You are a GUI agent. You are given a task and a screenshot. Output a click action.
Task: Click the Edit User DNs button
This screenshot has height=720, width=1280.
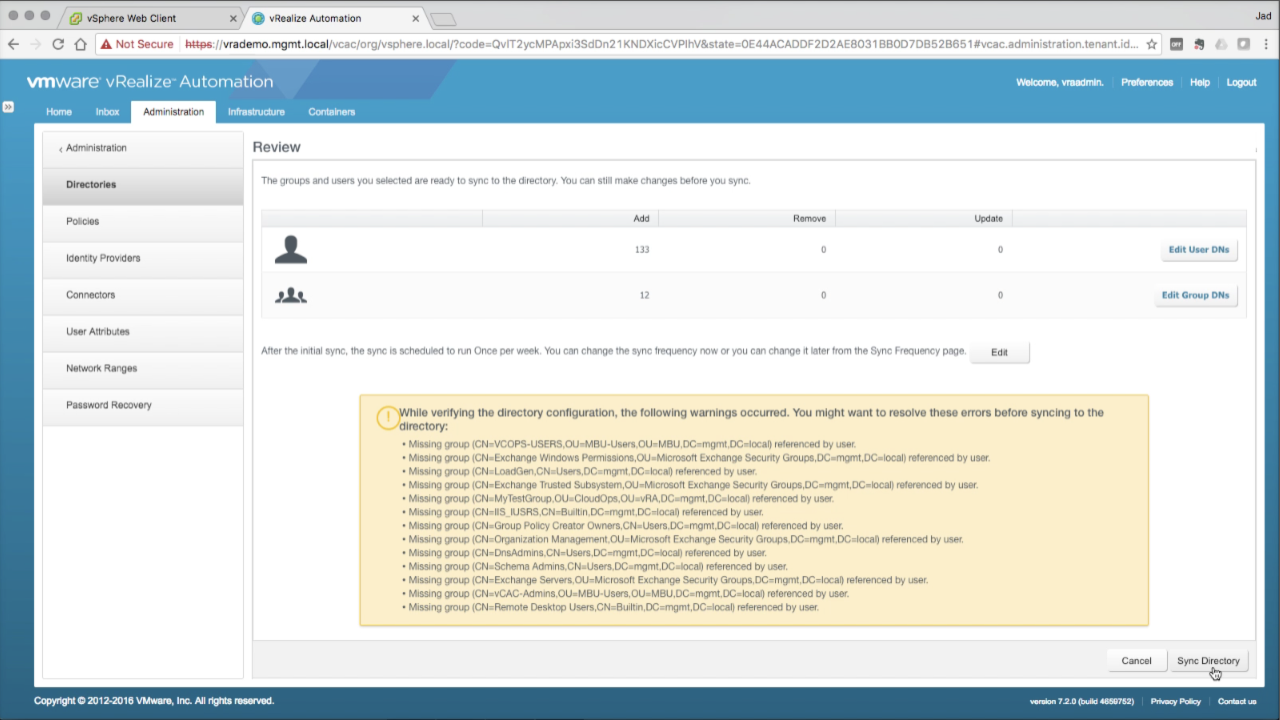click(x=1199, y=250)
